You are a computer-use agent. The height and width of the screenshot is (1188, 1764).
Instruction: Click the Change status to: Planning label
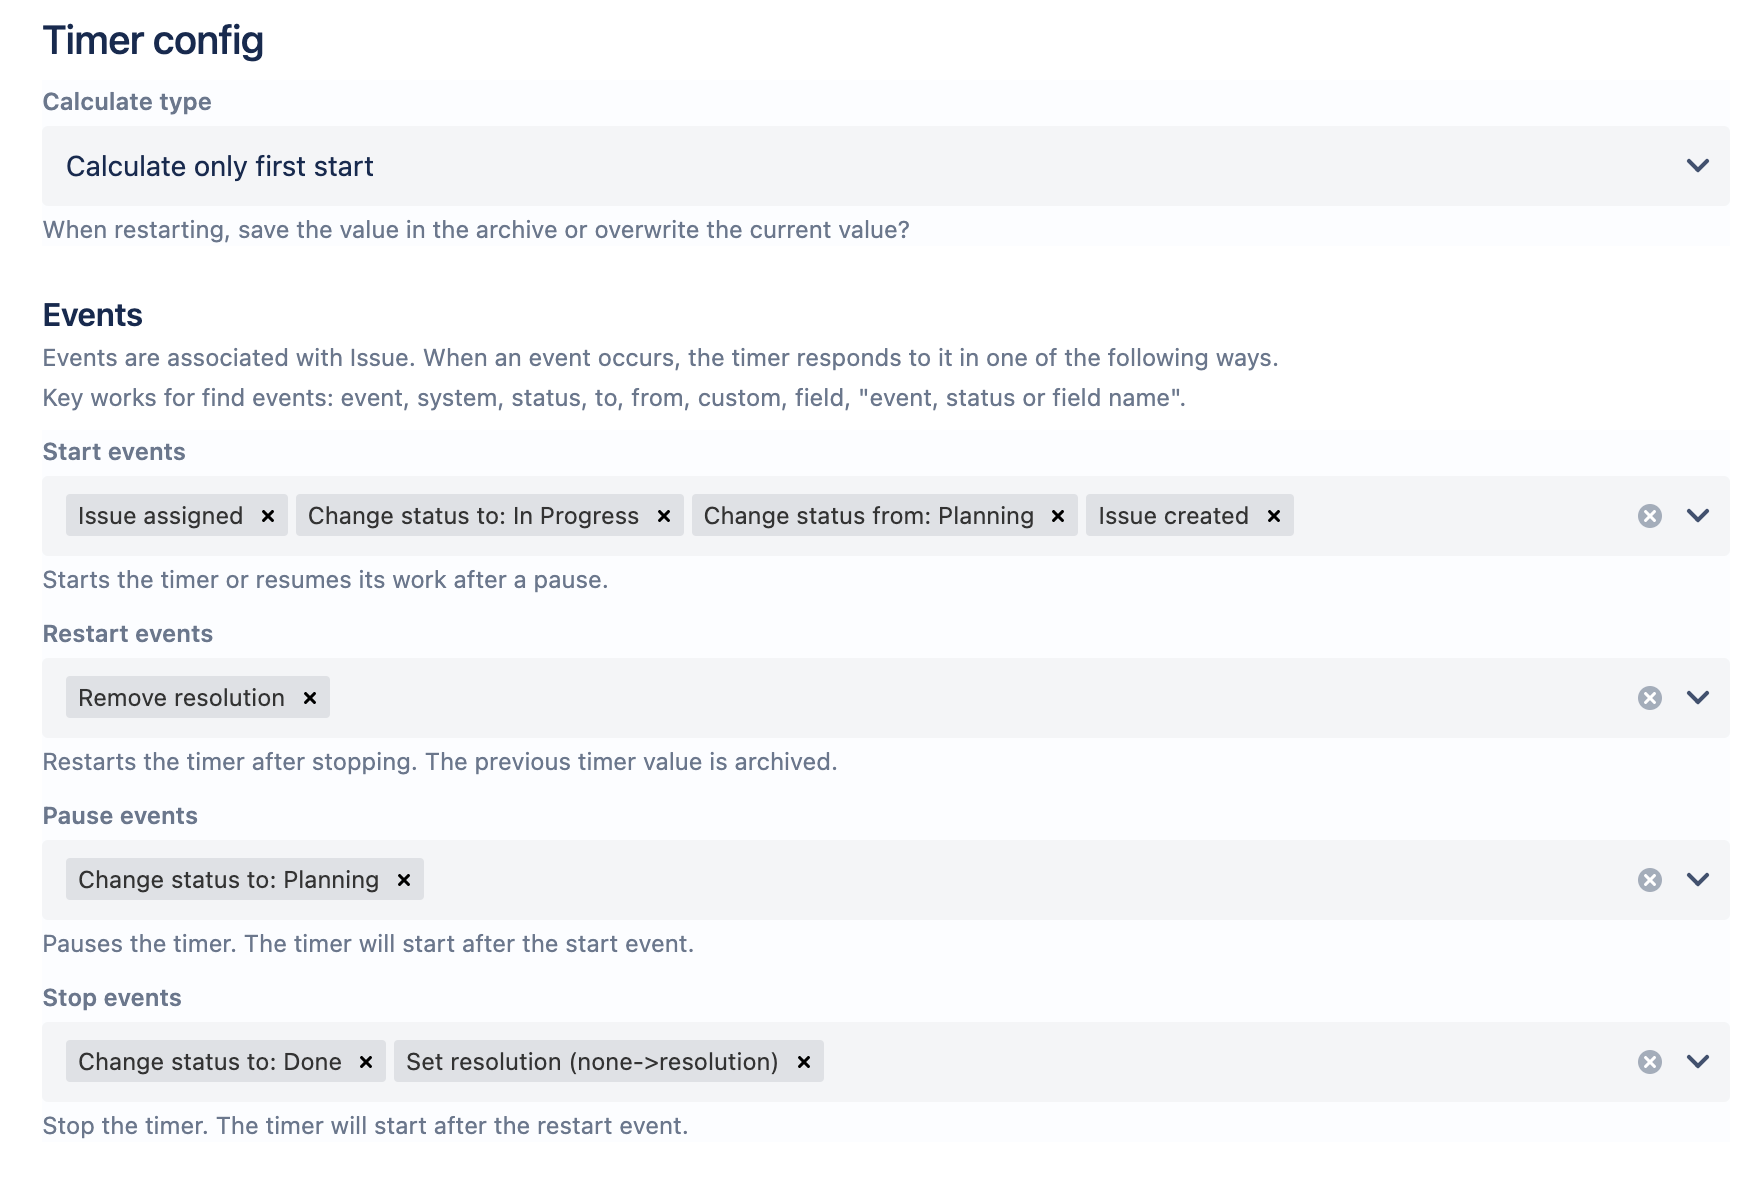tap(229, 880)
